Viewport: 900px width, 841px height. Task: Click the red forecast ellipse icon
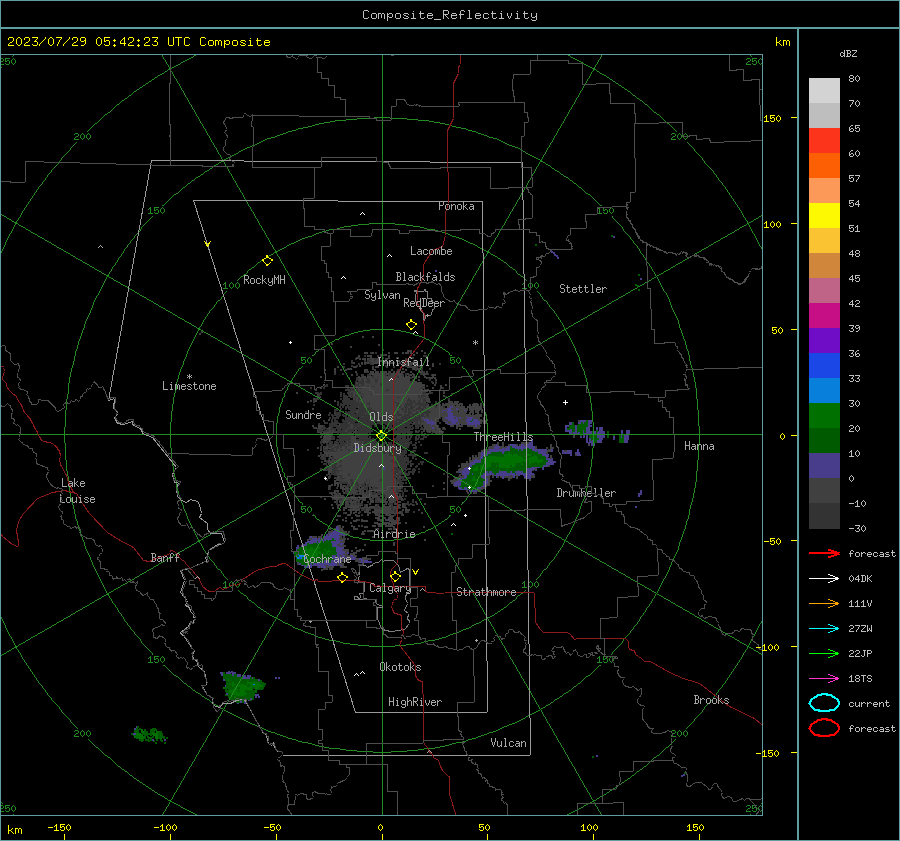point(824,728)
